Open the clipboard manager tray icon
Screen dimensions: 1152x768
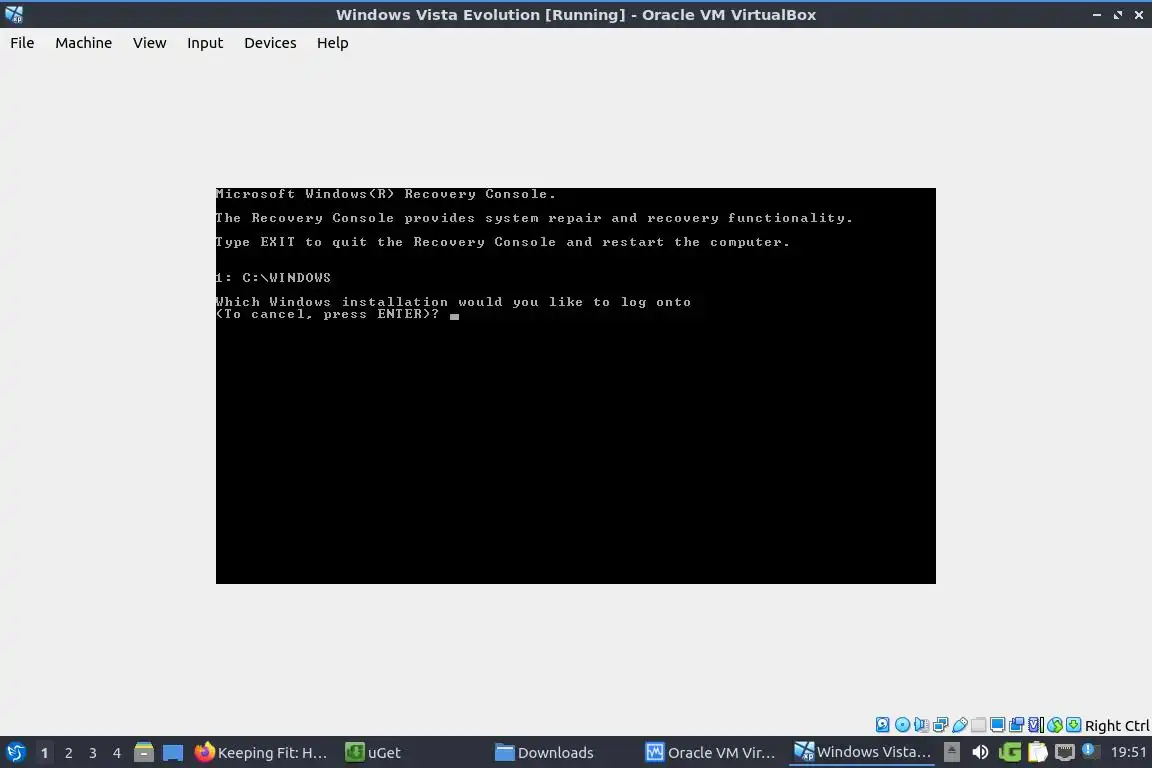click(1037, 752)
